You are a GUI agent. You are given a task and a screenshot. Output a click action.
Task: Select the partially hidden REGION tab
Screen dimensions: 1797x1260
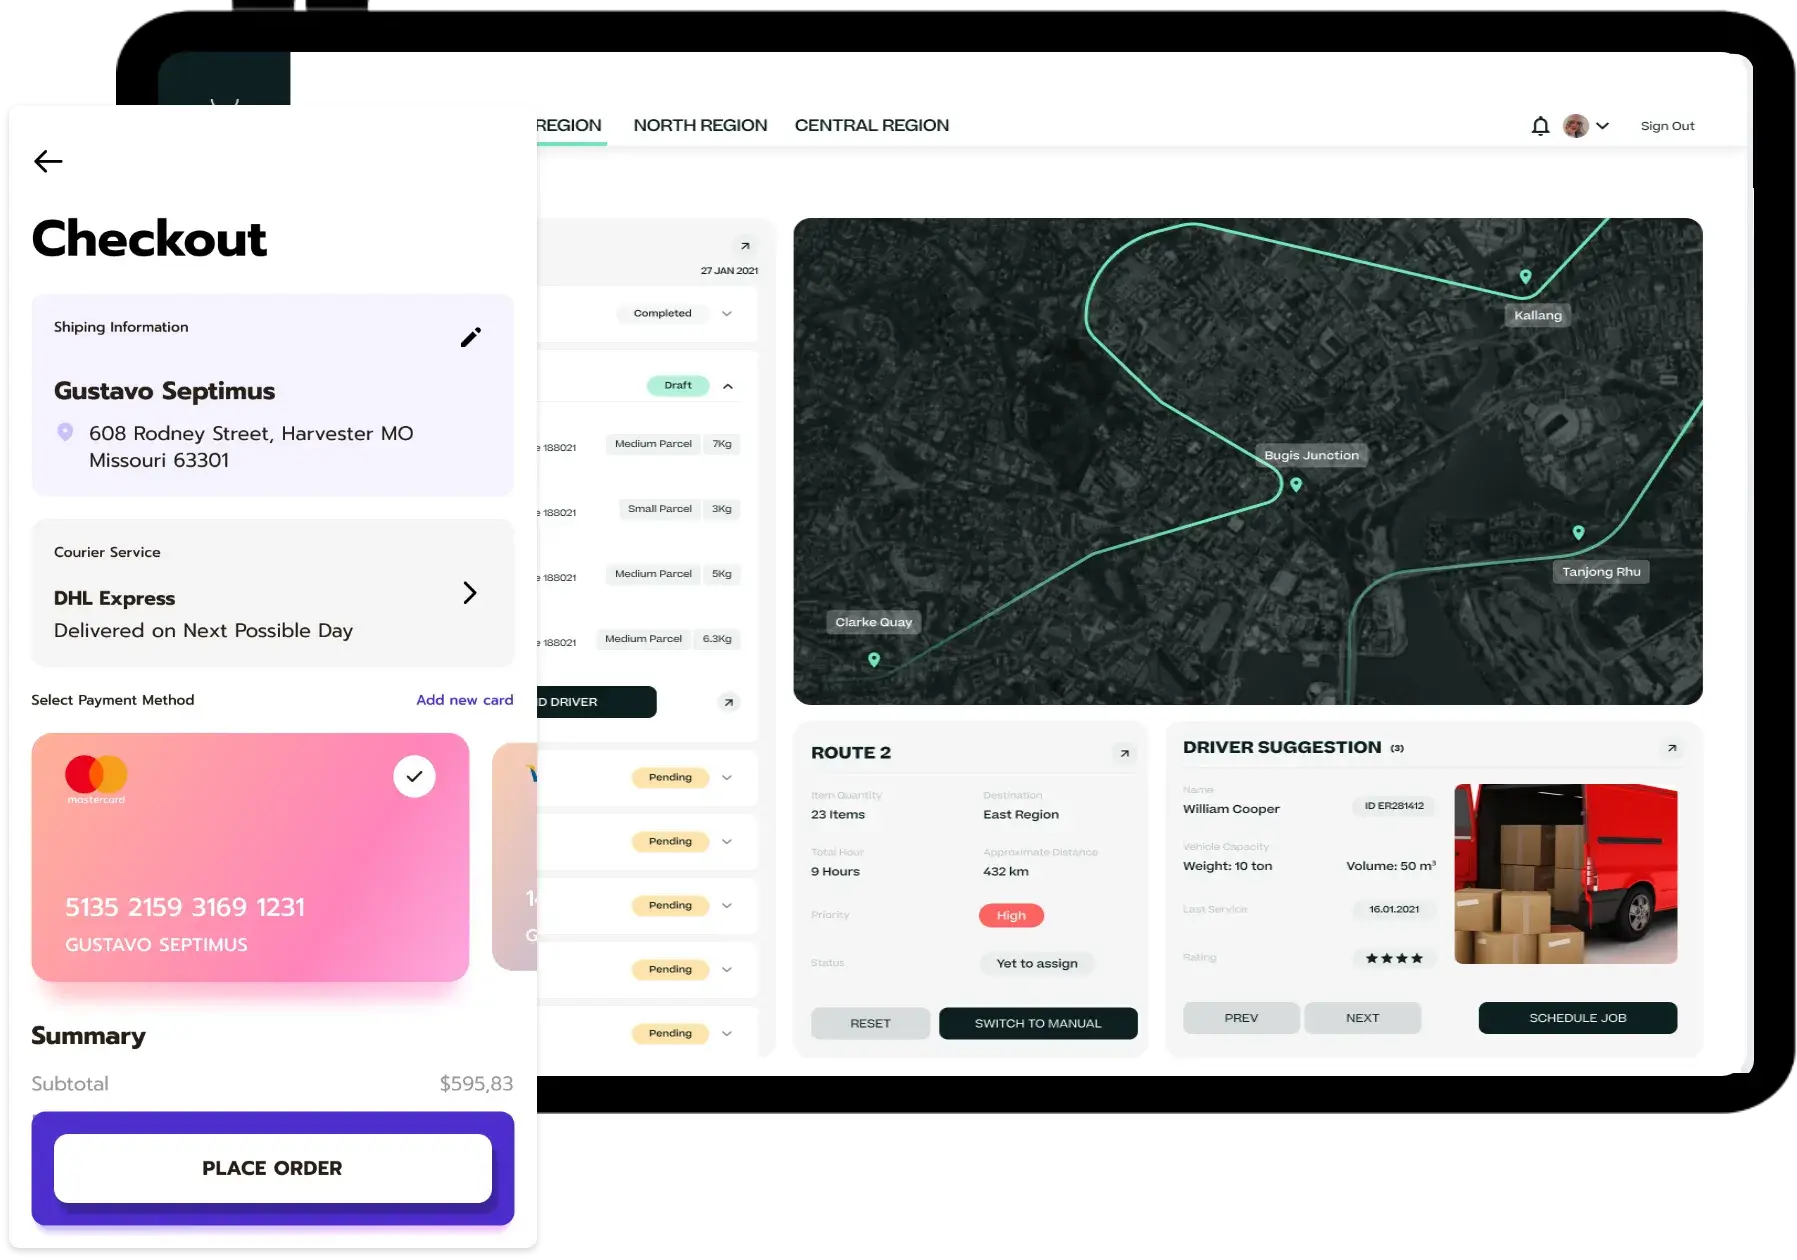point(569,125)
